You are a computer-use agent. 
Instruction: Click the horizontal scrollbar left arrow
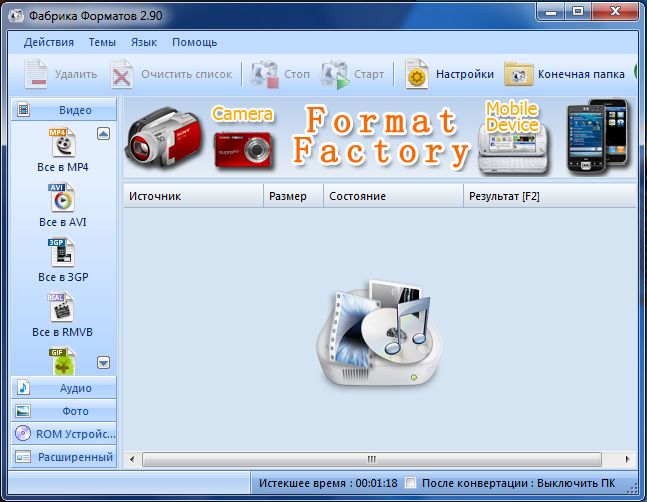[x=132, y=459]
